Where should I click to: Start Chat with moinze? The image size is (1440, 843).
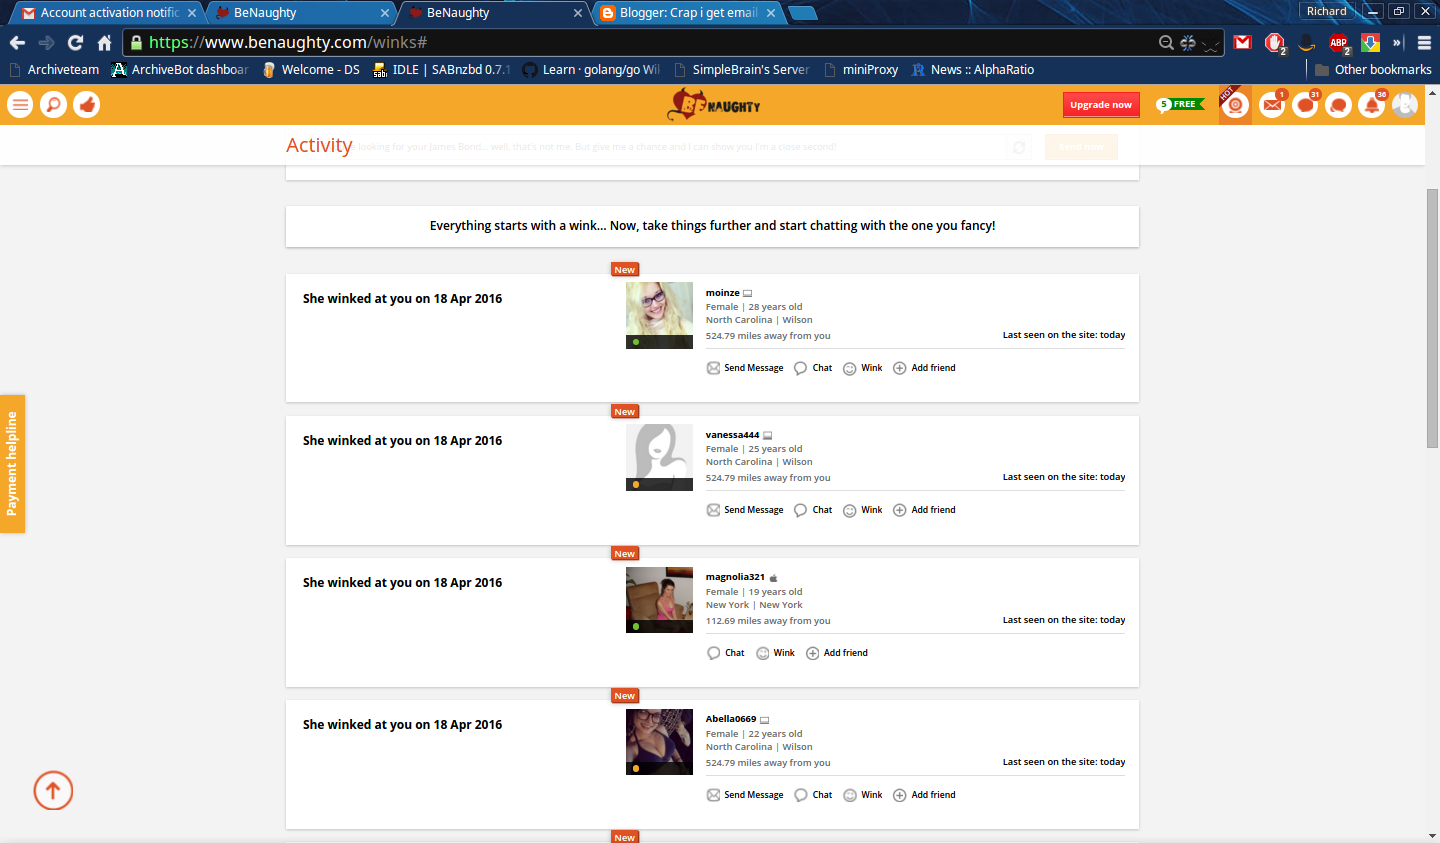coord(813,368)
